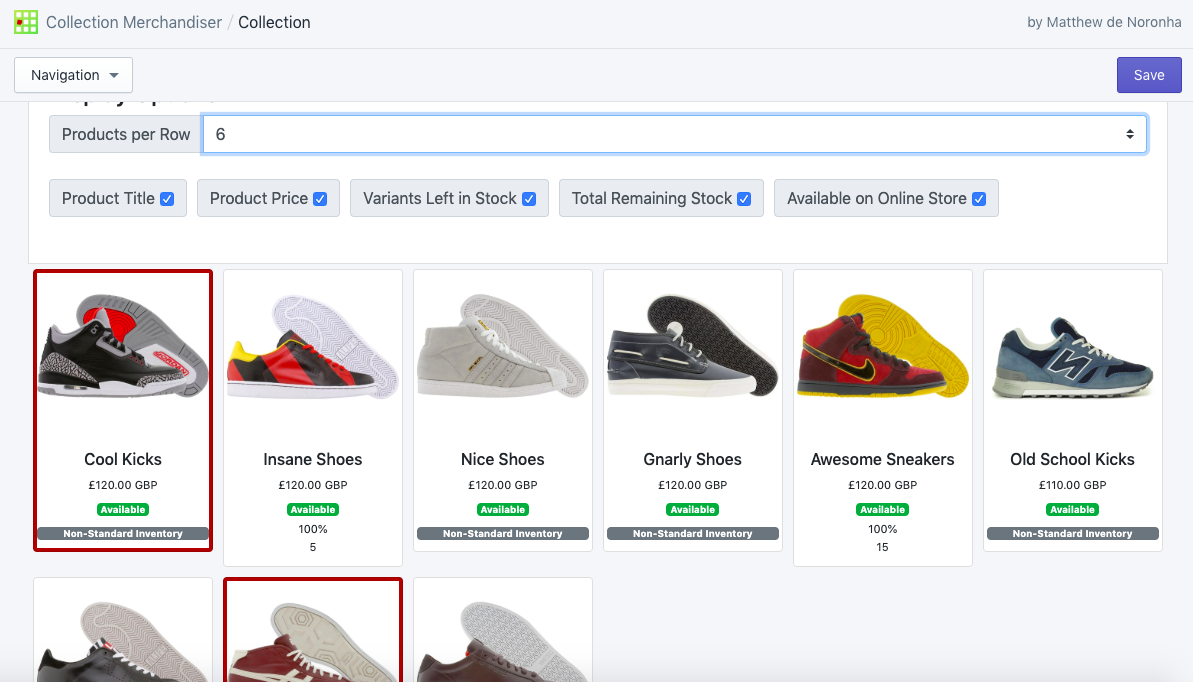Click the Nice Shoes product title

point(503,459)
